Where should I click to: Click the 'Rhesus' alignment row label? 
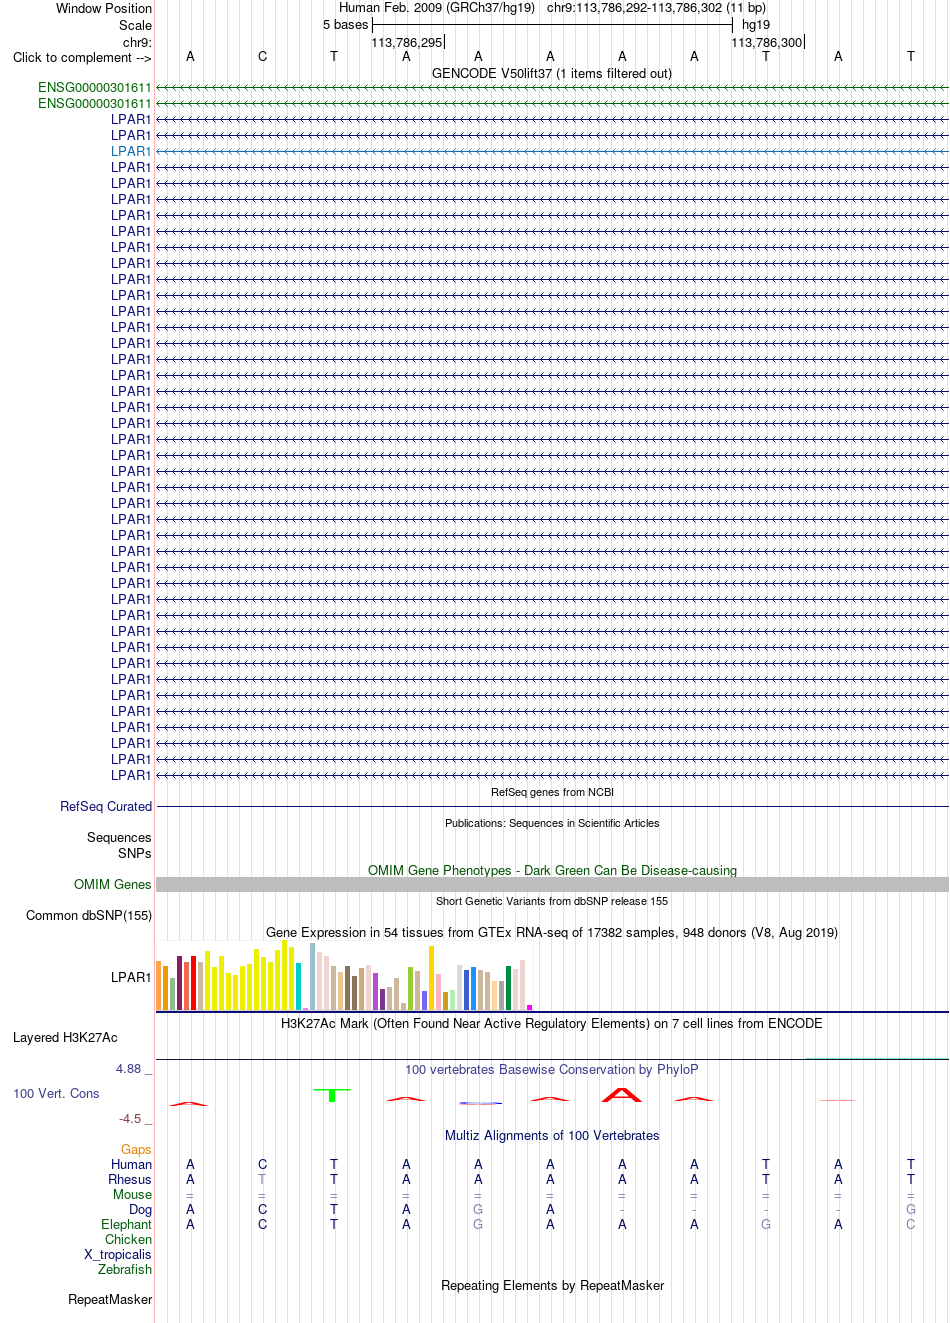(130, 1179)
